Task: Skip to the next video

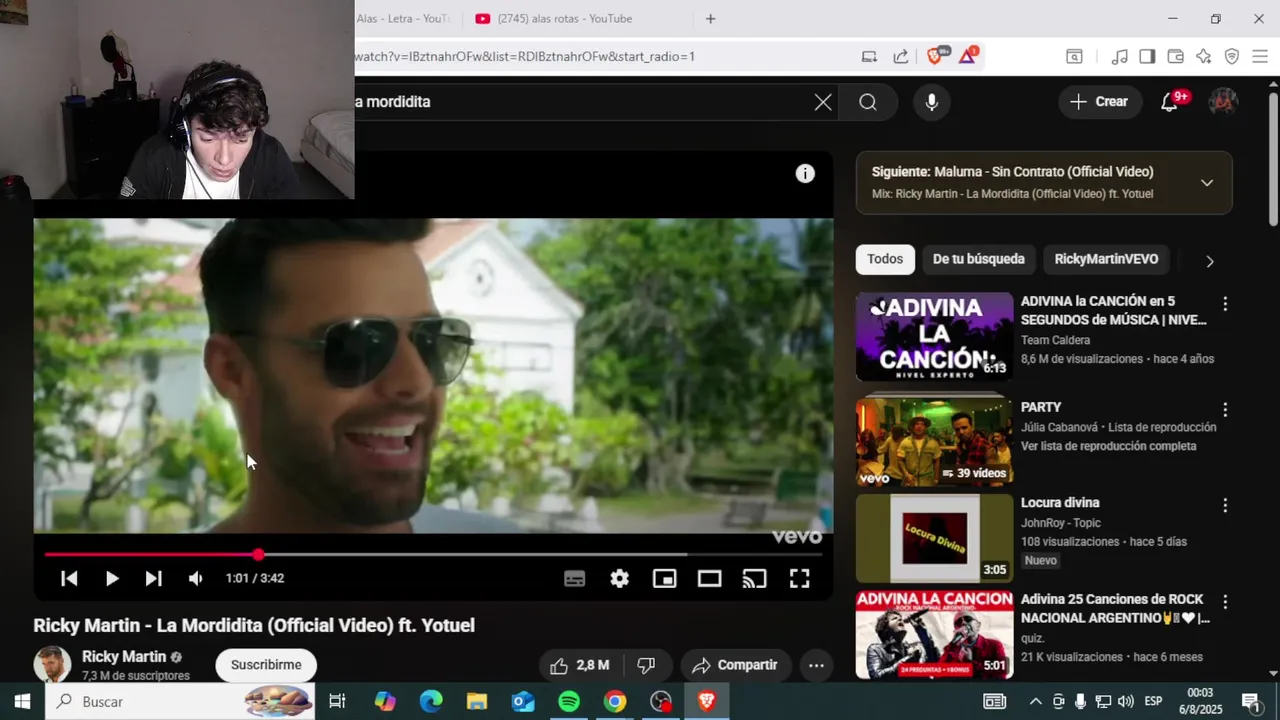Action: pos(153,578)
